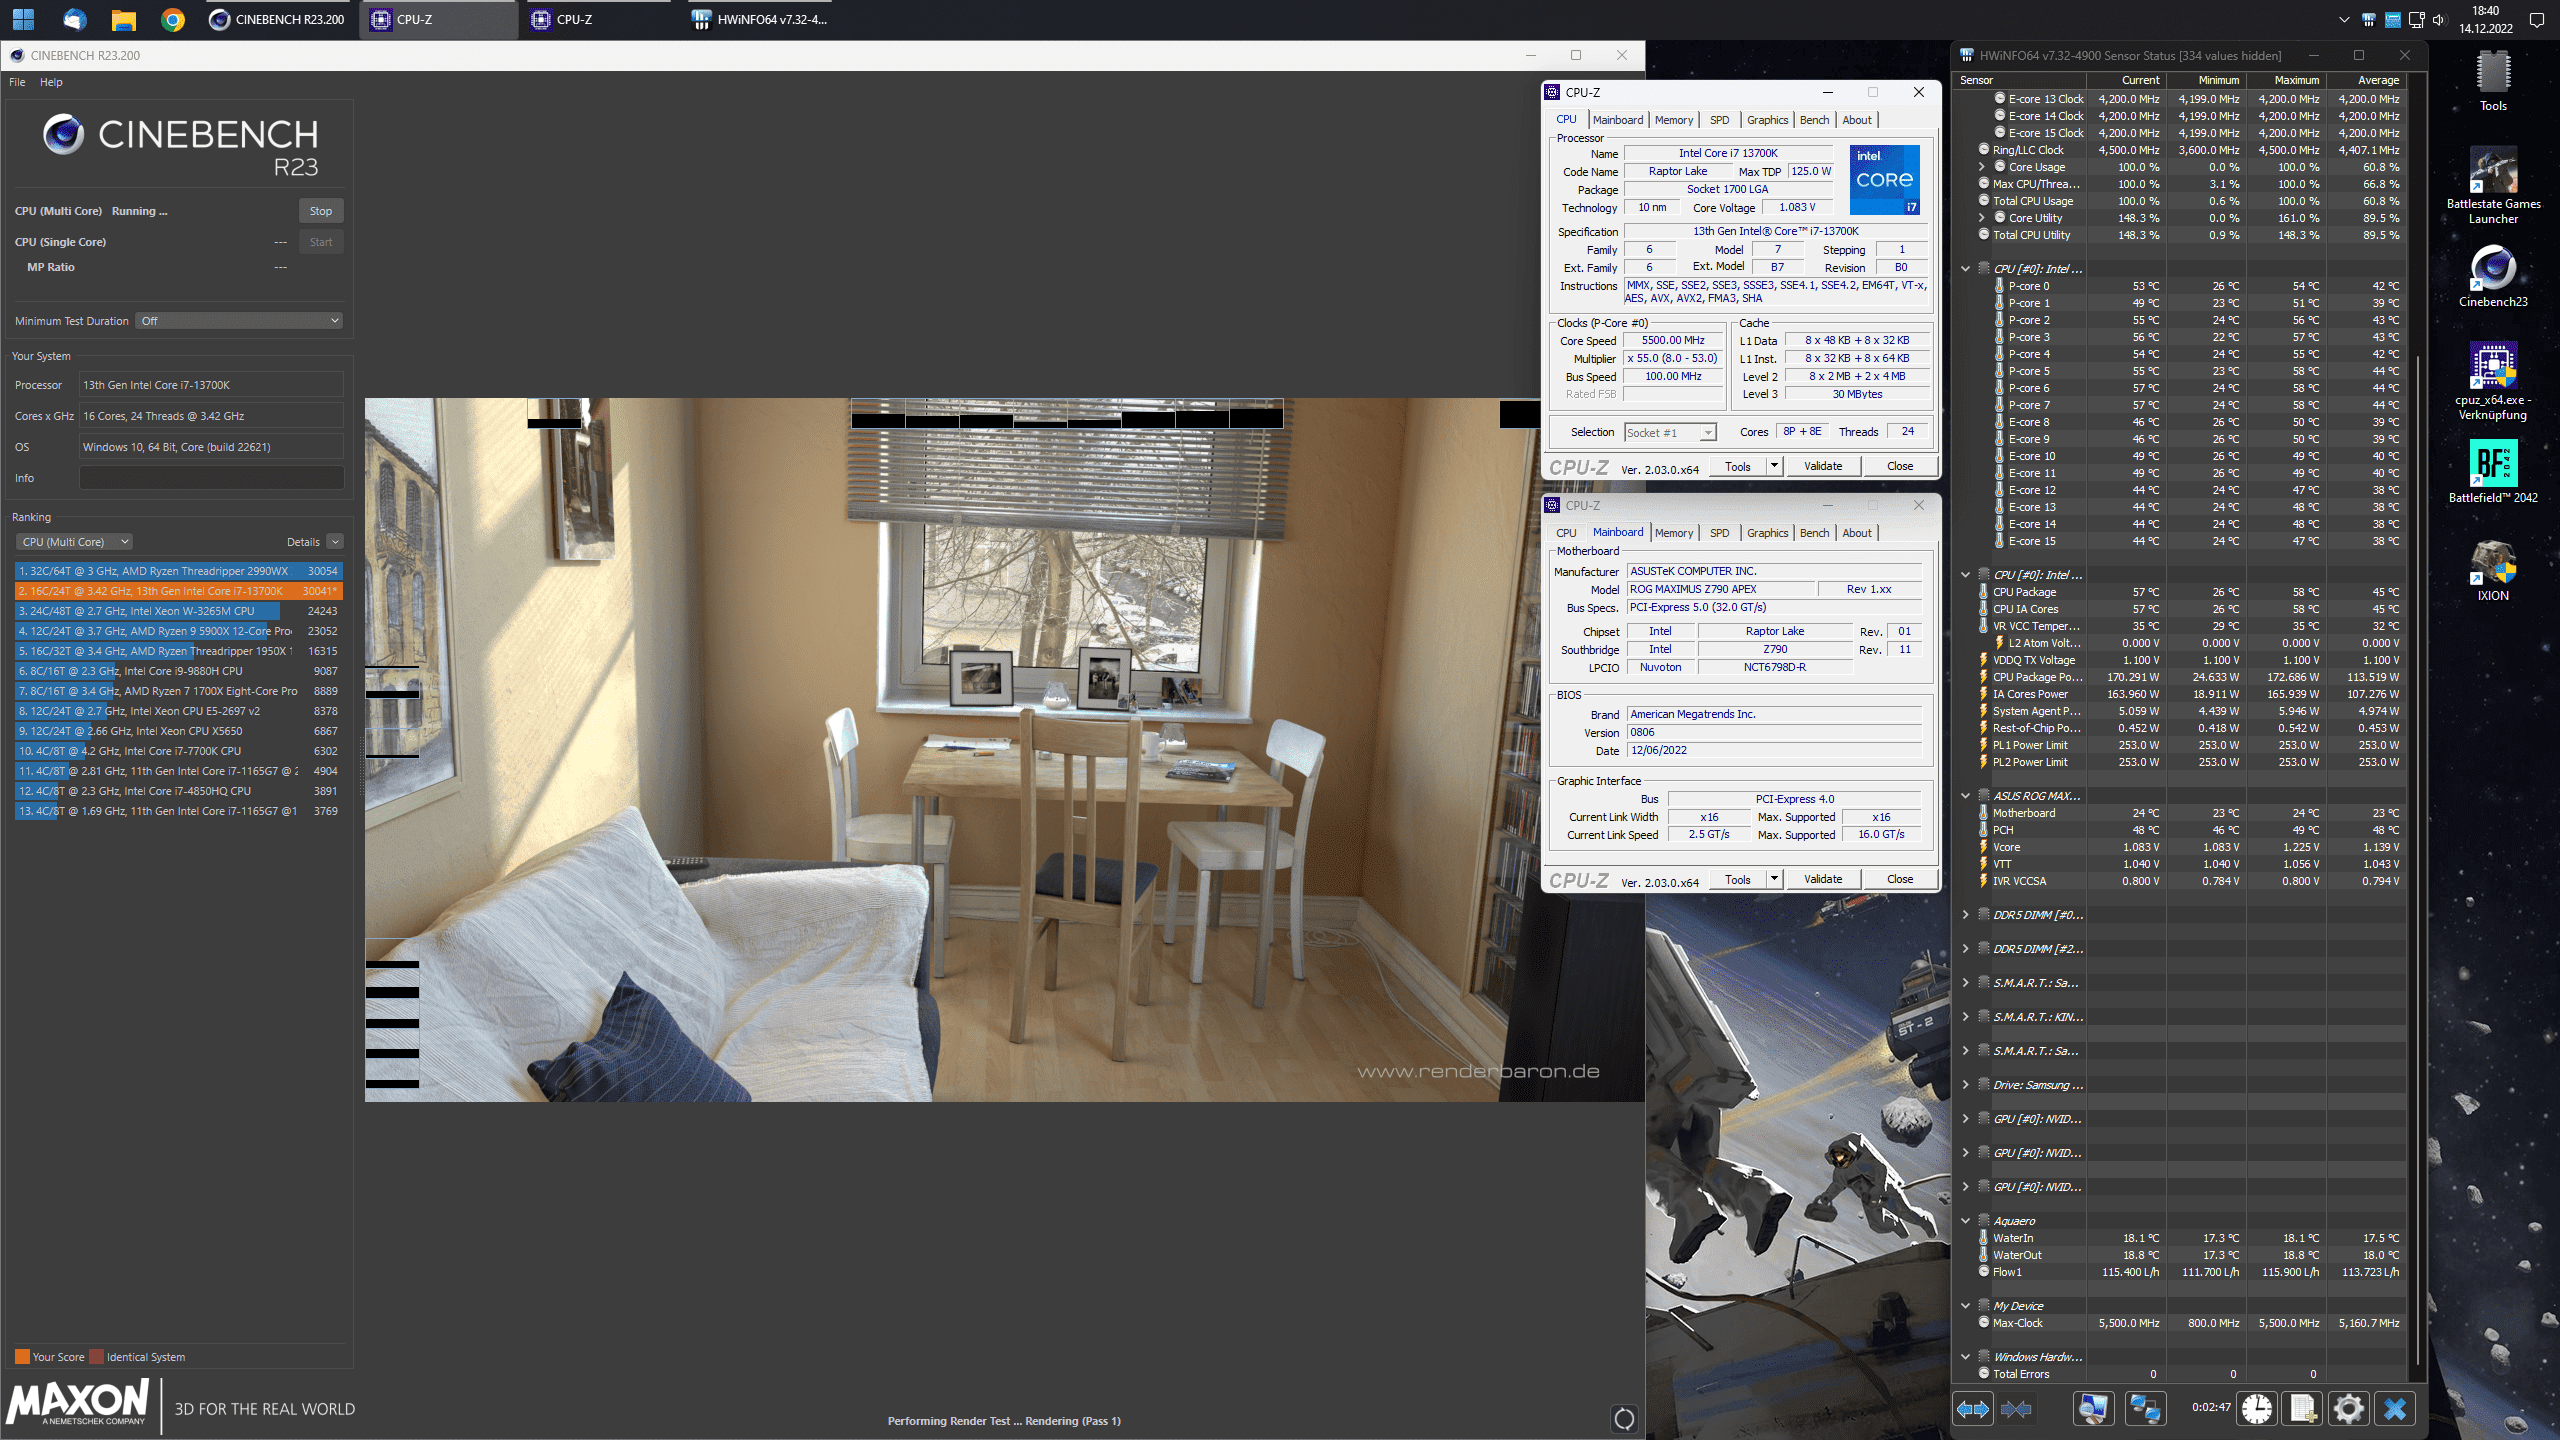Switch to Memory tab in CPU-Z CPU window
Screen dimensions: 2560x1440
click(1674, 120)
